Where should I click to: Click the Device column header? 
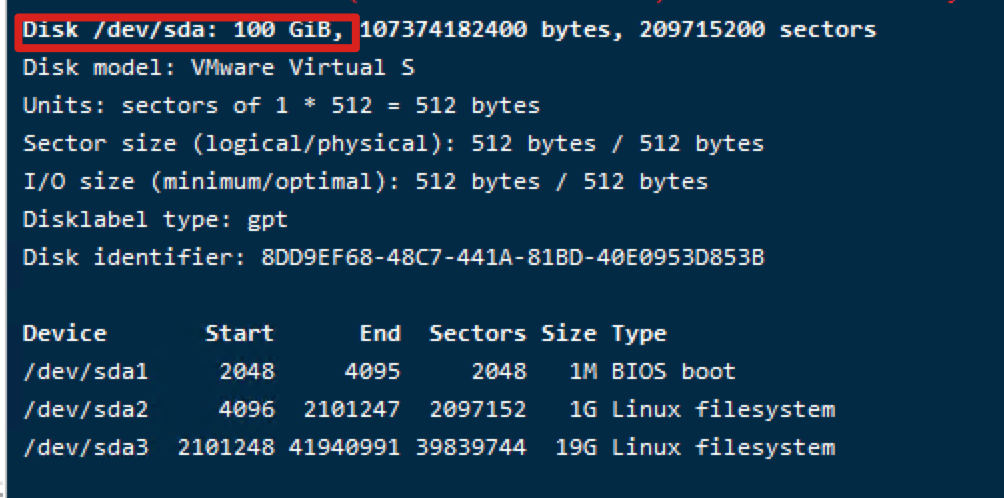point(64,334)
